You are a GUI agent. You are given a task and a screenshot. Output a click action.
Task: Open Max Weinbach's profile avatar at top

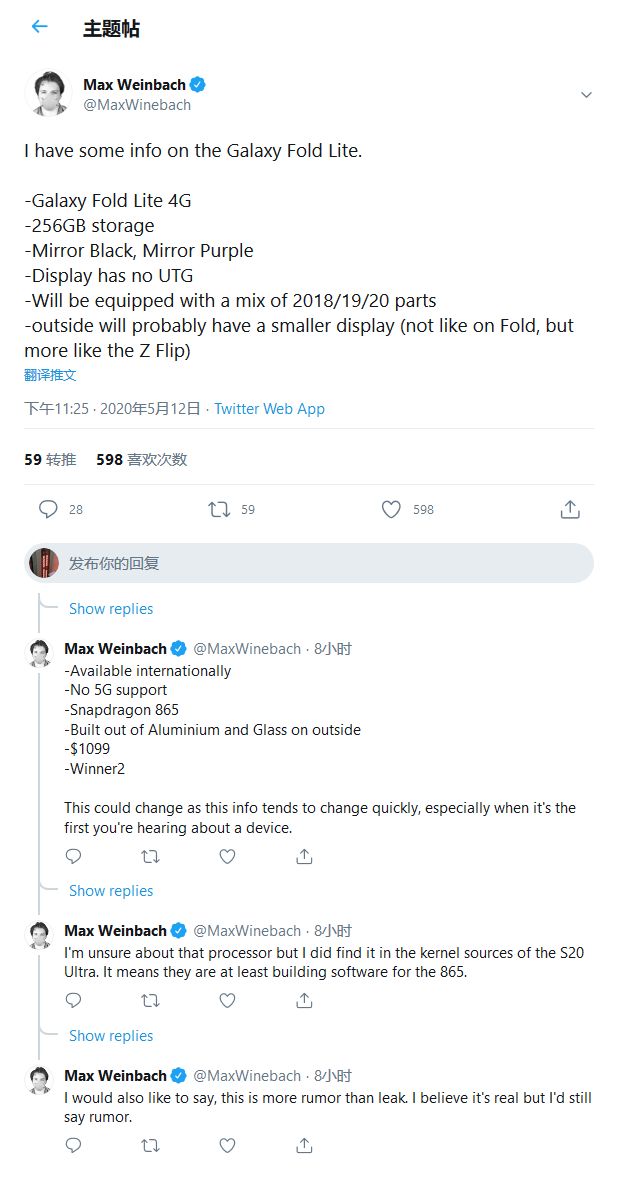point(48,94)
